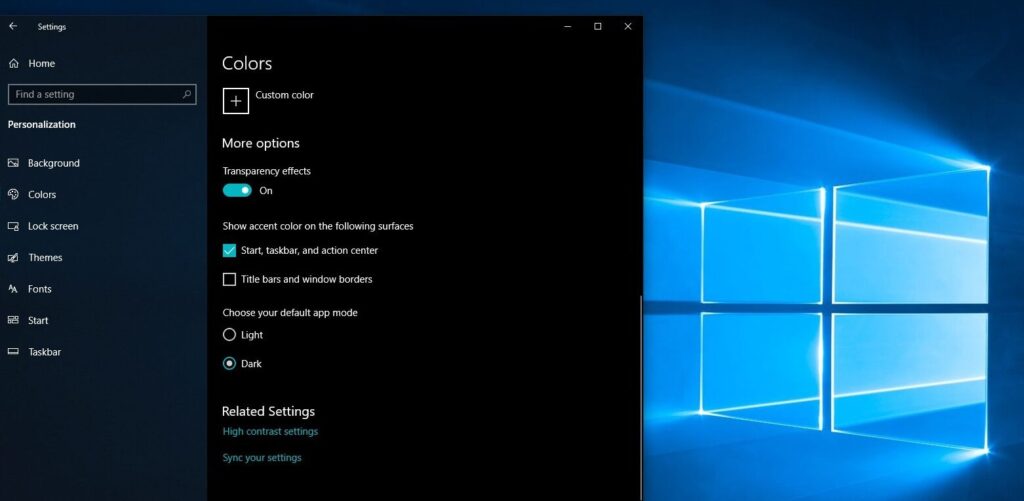Open the Lock screen page label
Image resolution: width=1024 pixels, height=501 pixels.
coord(53,226)
